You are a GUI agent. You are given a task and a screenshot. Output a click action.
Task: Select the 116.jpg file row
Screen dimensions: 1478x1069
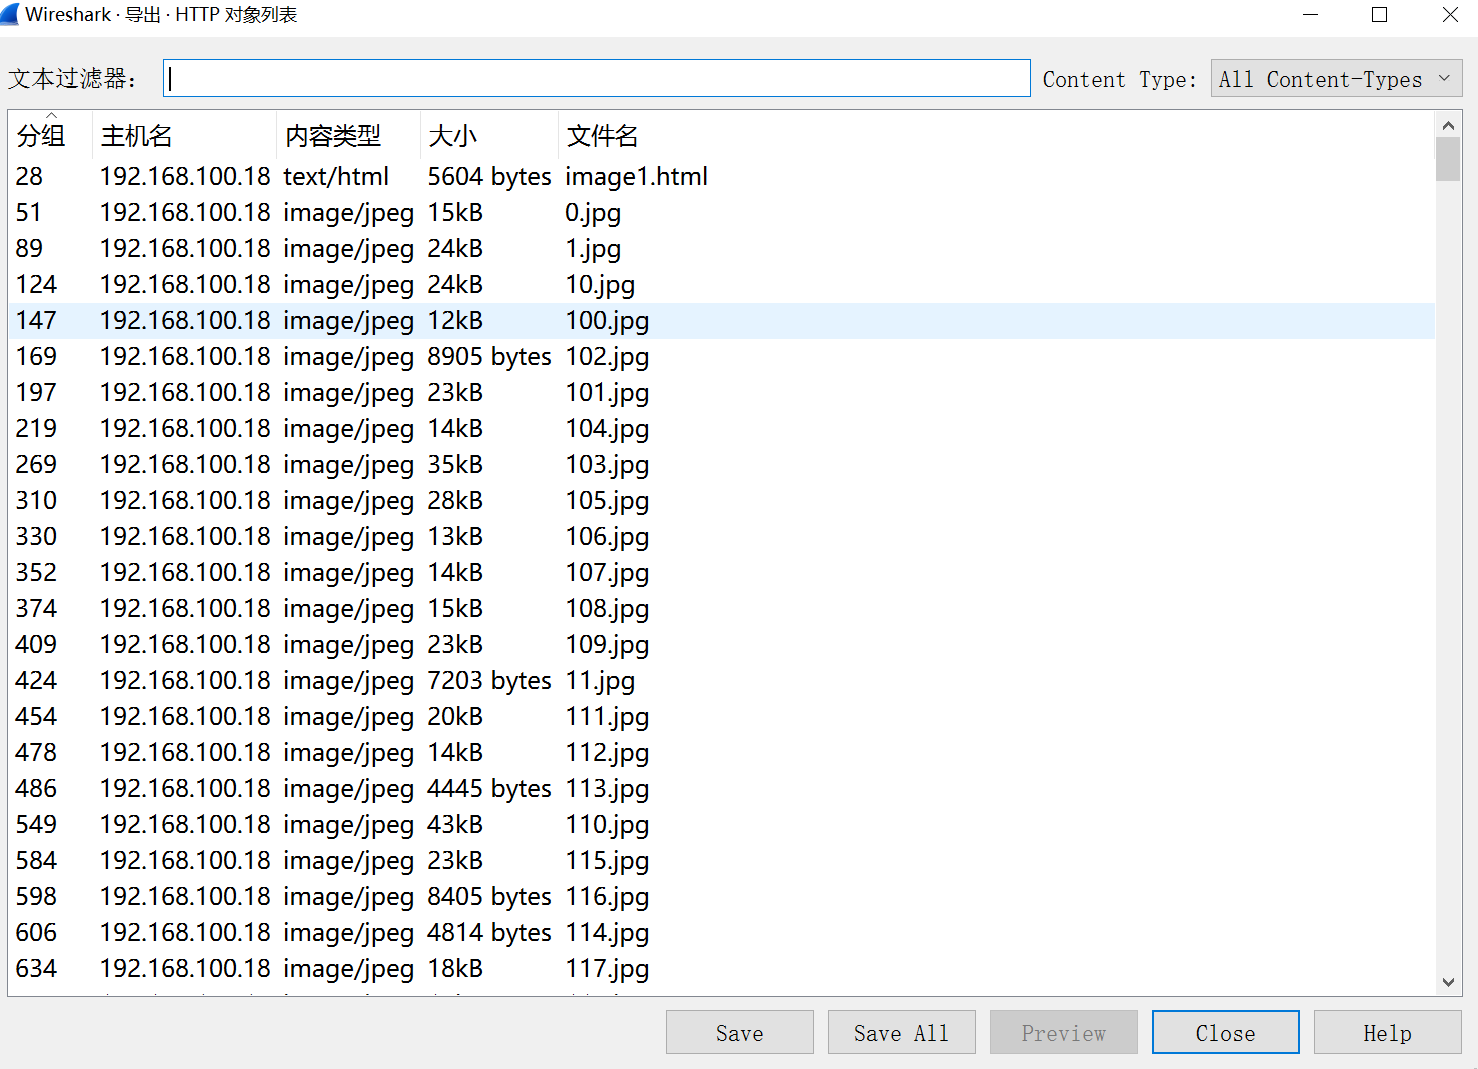722,896
